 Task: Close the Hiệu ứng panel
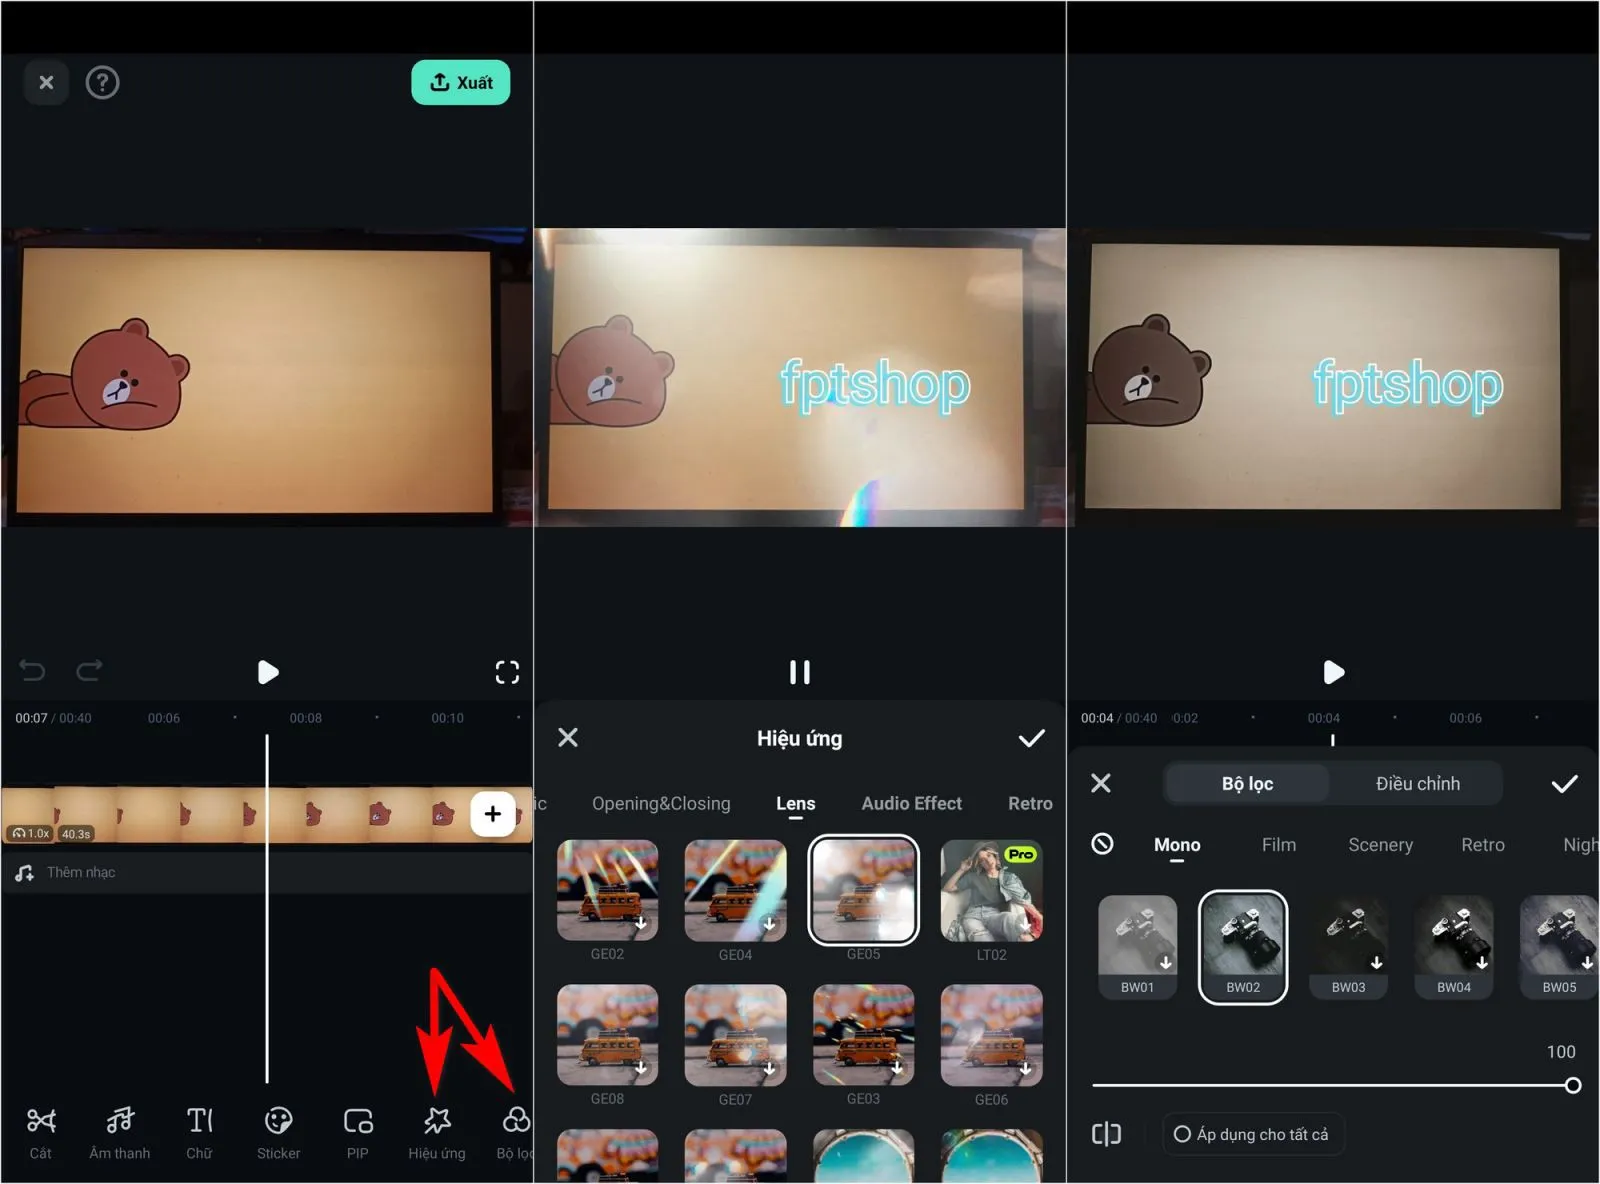(568, 738)
